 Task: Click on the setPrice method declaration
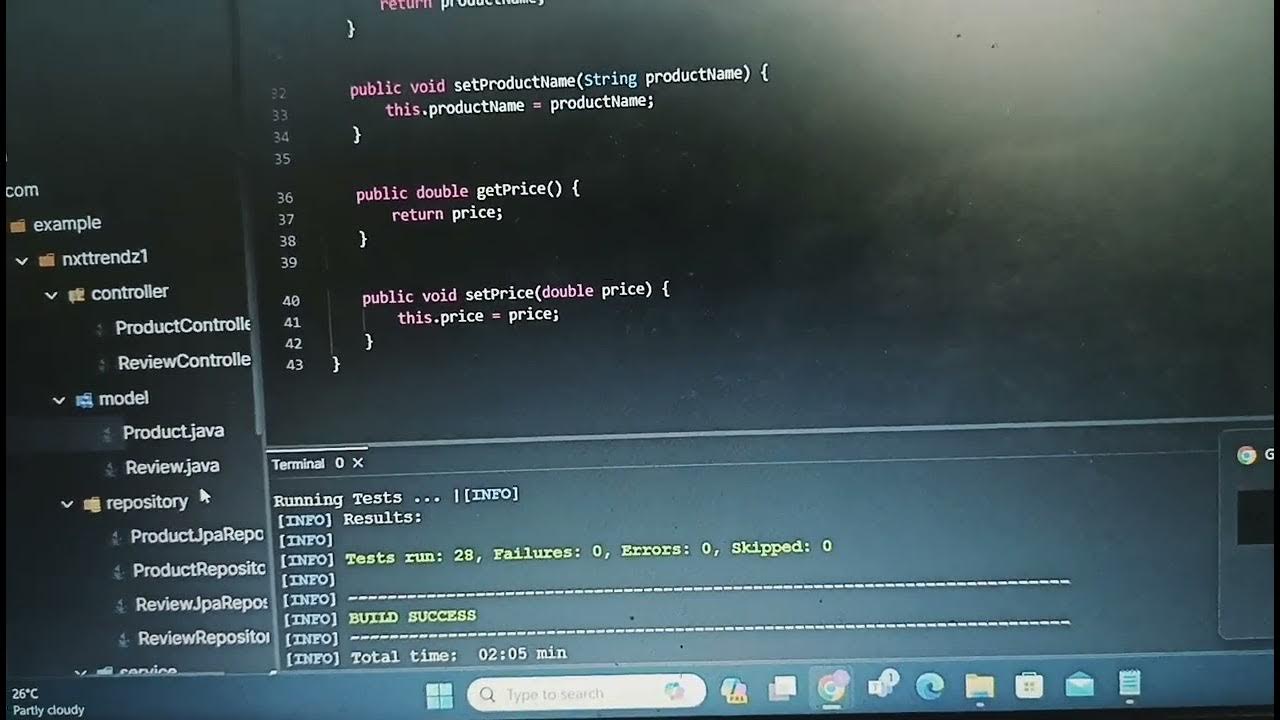516,293
